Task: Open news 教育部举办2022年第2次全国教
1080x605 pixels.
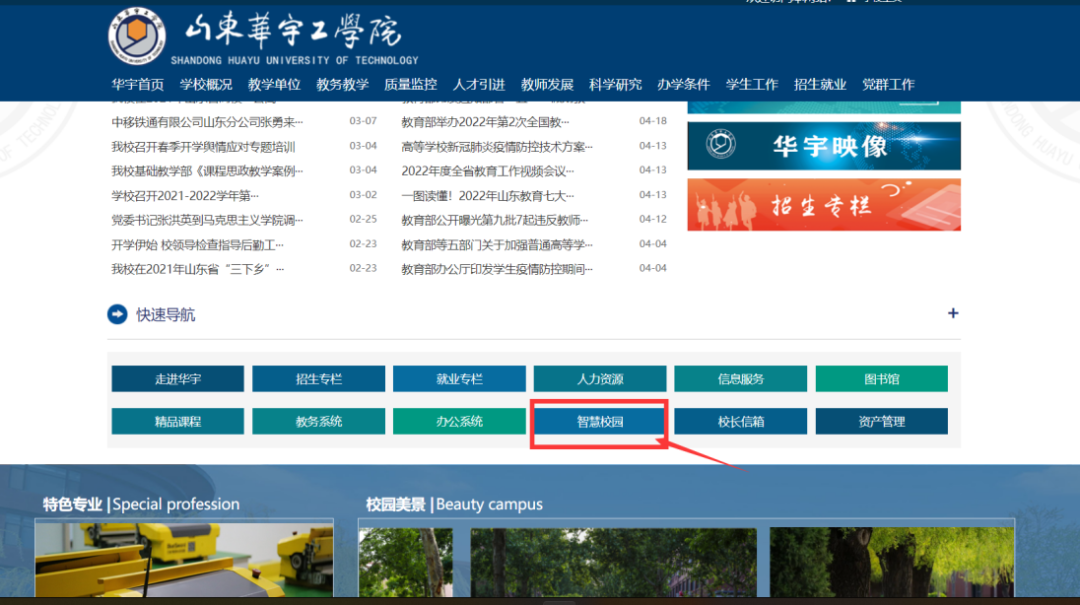Action: pos(486,122)
